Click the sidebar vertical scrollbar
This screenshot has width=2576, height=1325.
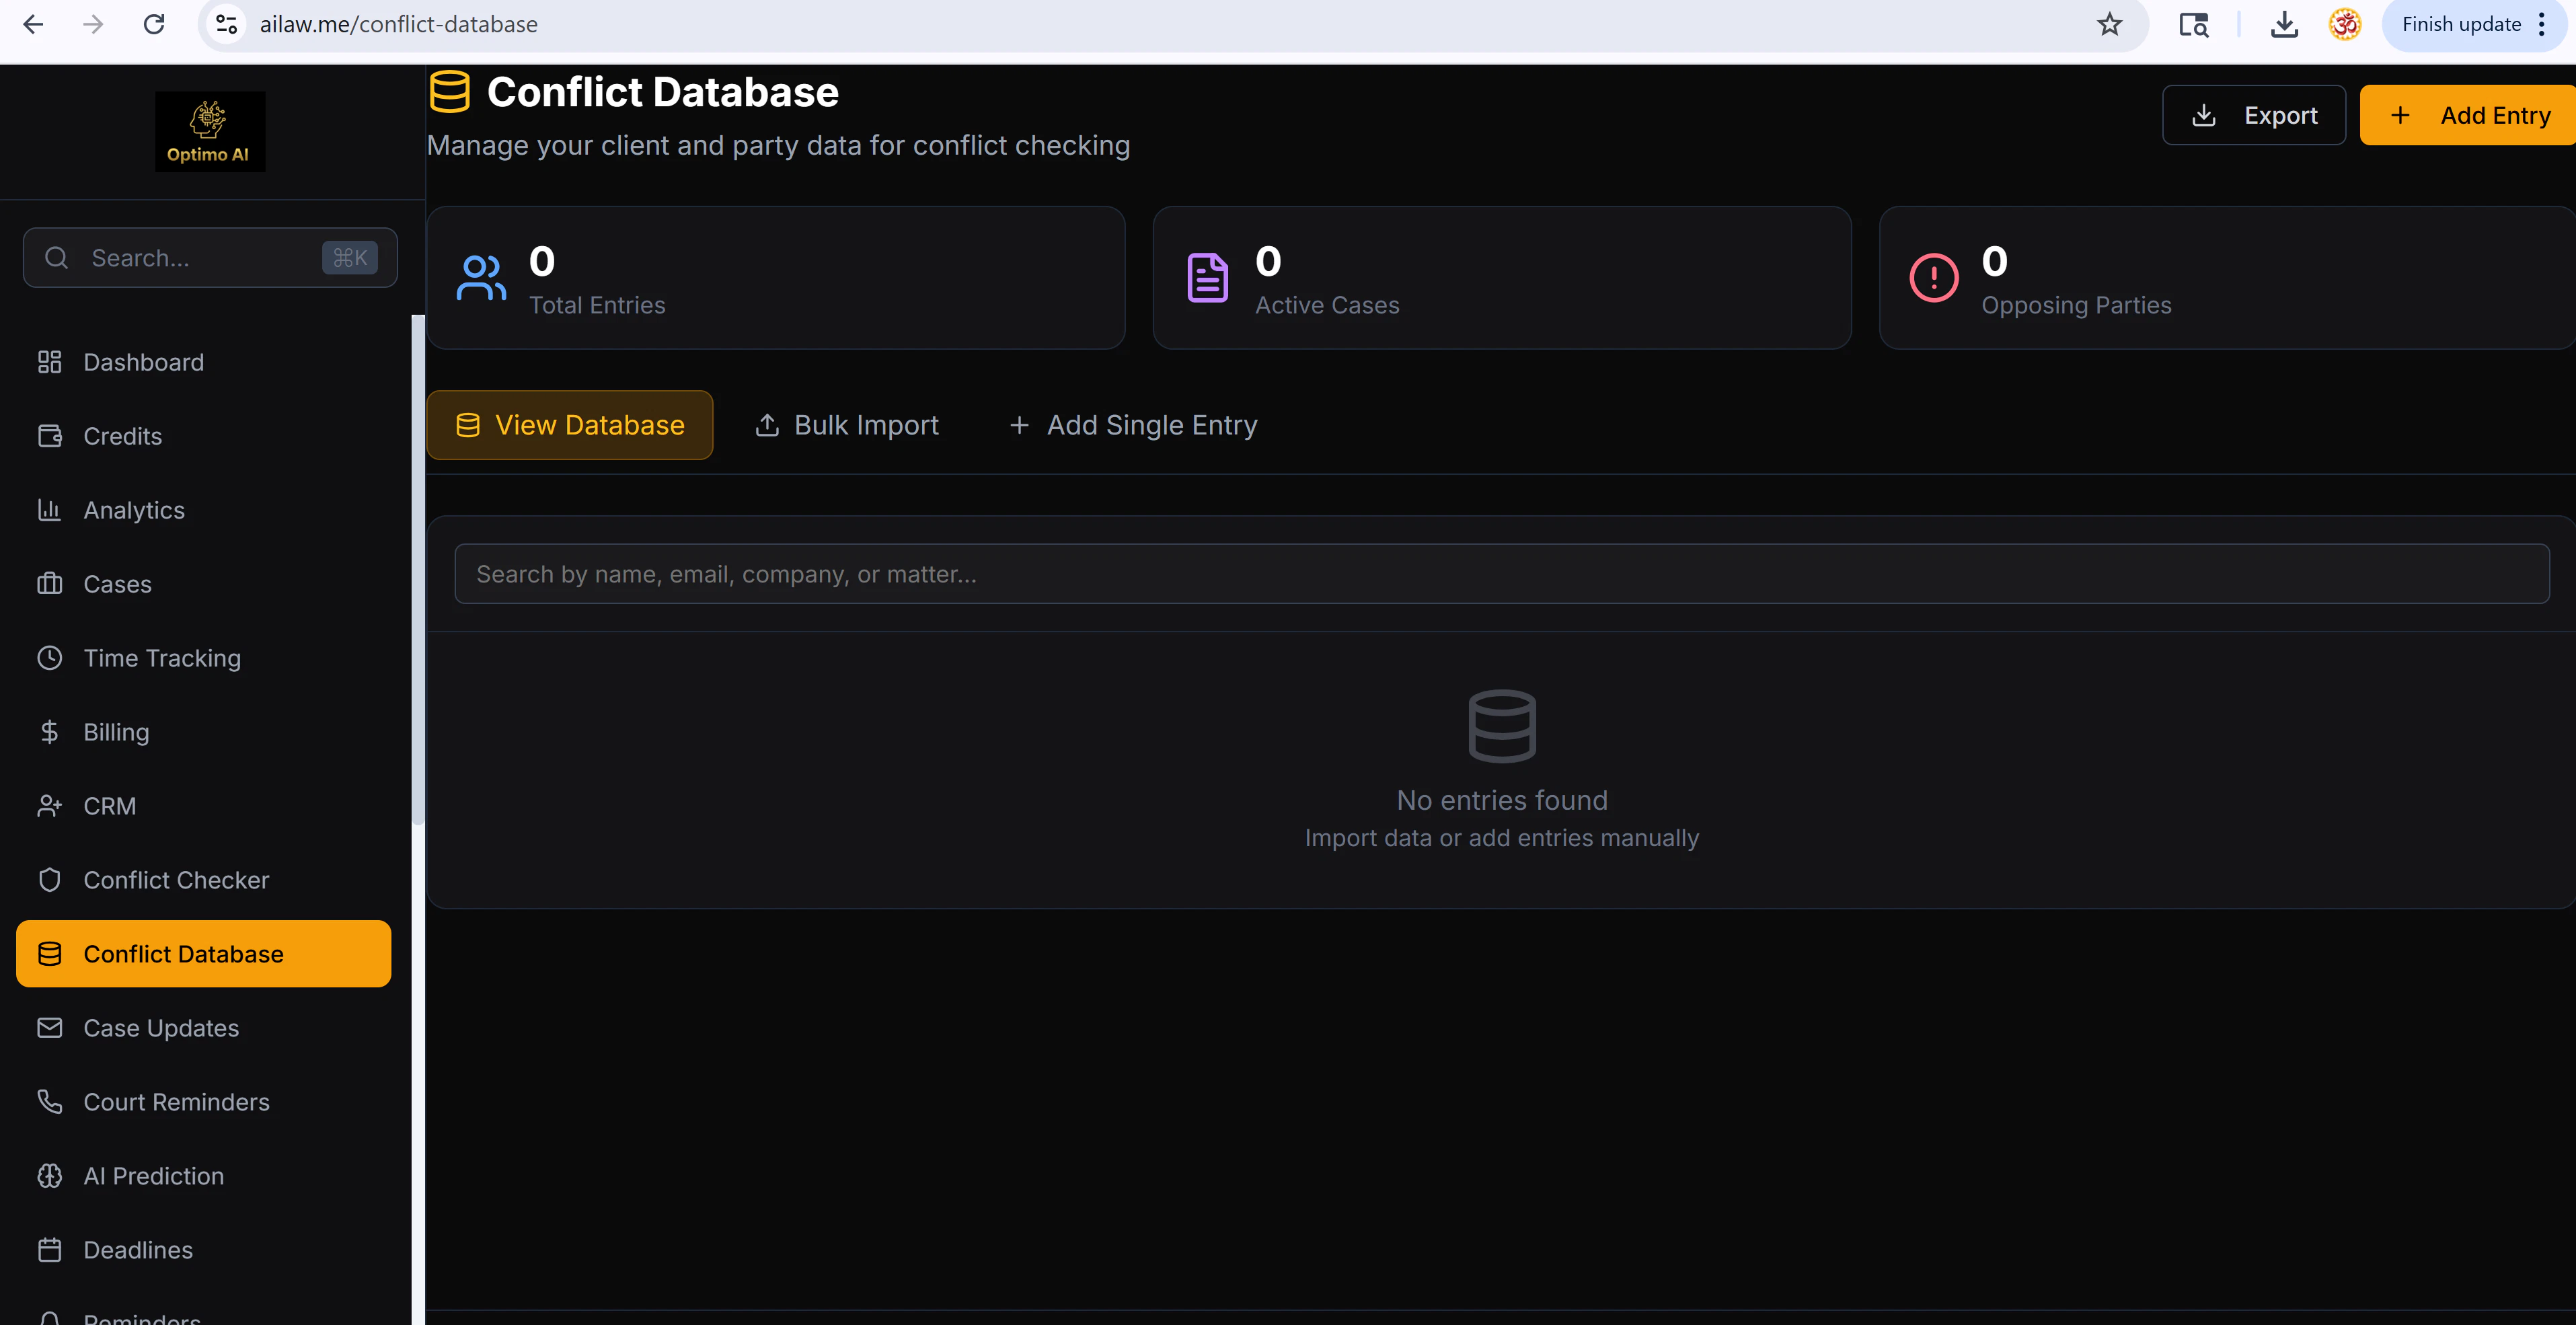click(418, 570)
